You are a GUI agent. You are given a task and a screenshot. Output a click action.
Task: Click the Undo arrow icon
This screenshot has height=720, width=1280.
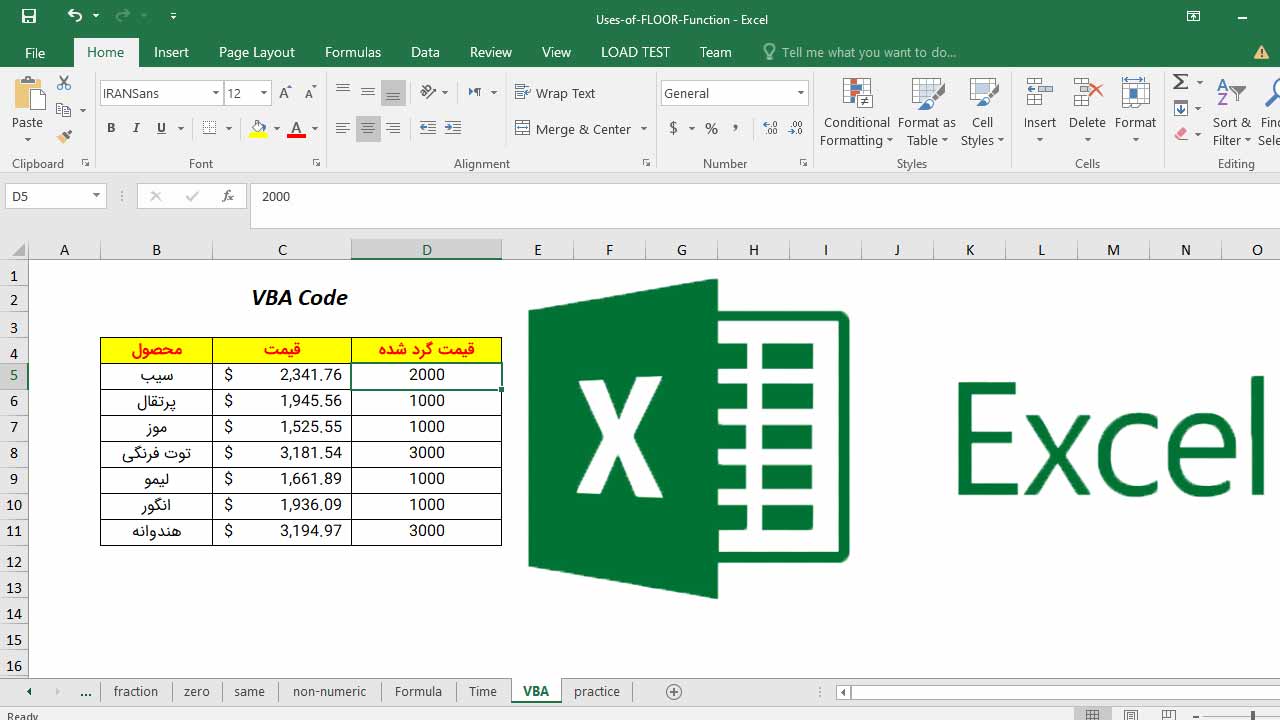75,16
